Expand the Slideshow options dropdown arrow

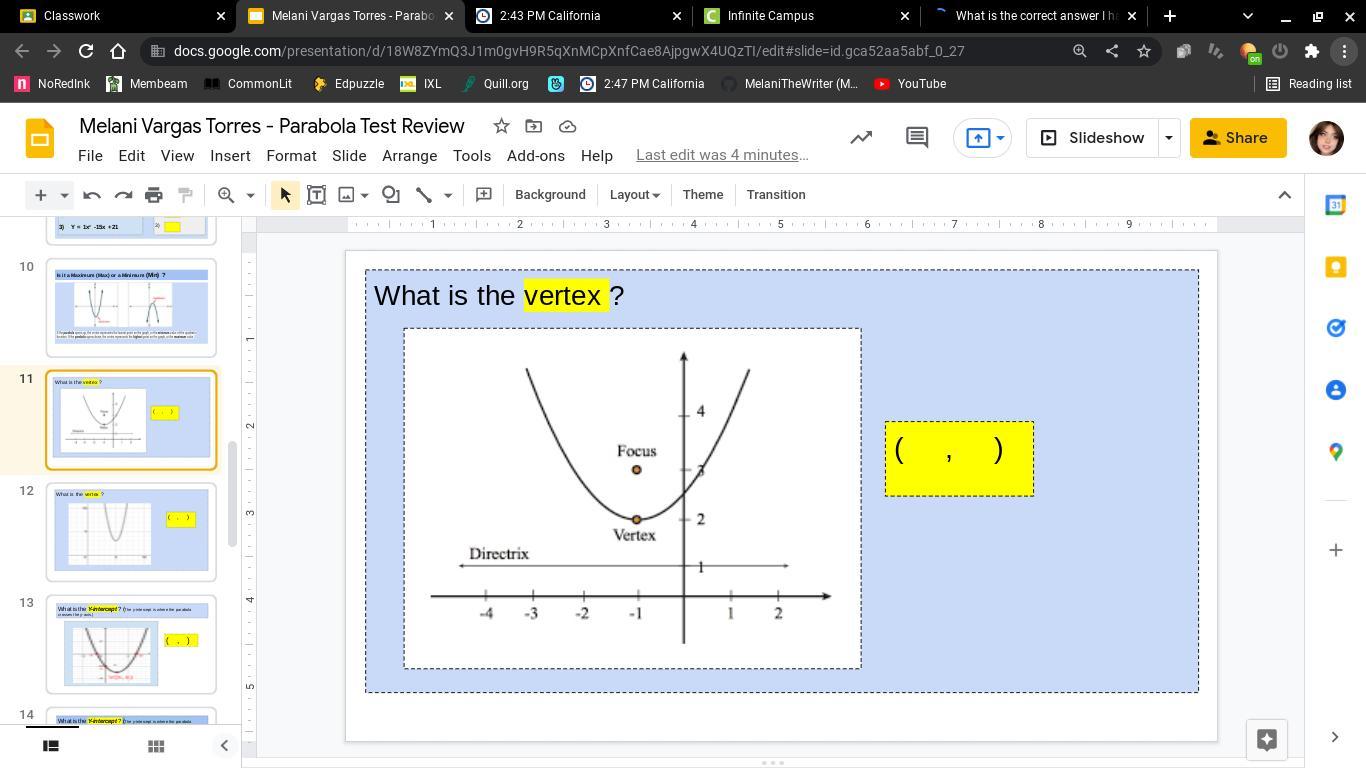point(1168,138)
